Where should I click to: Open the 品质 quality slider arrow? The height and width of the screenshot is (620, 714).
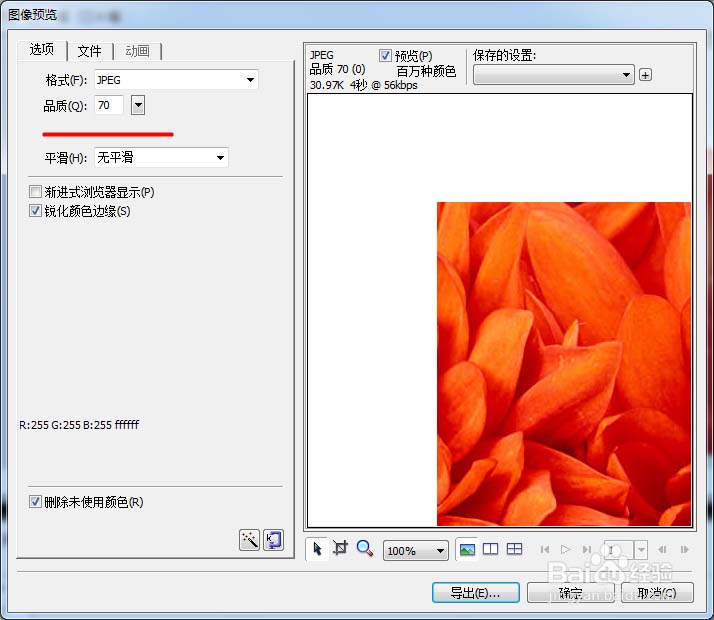[138, 105]
